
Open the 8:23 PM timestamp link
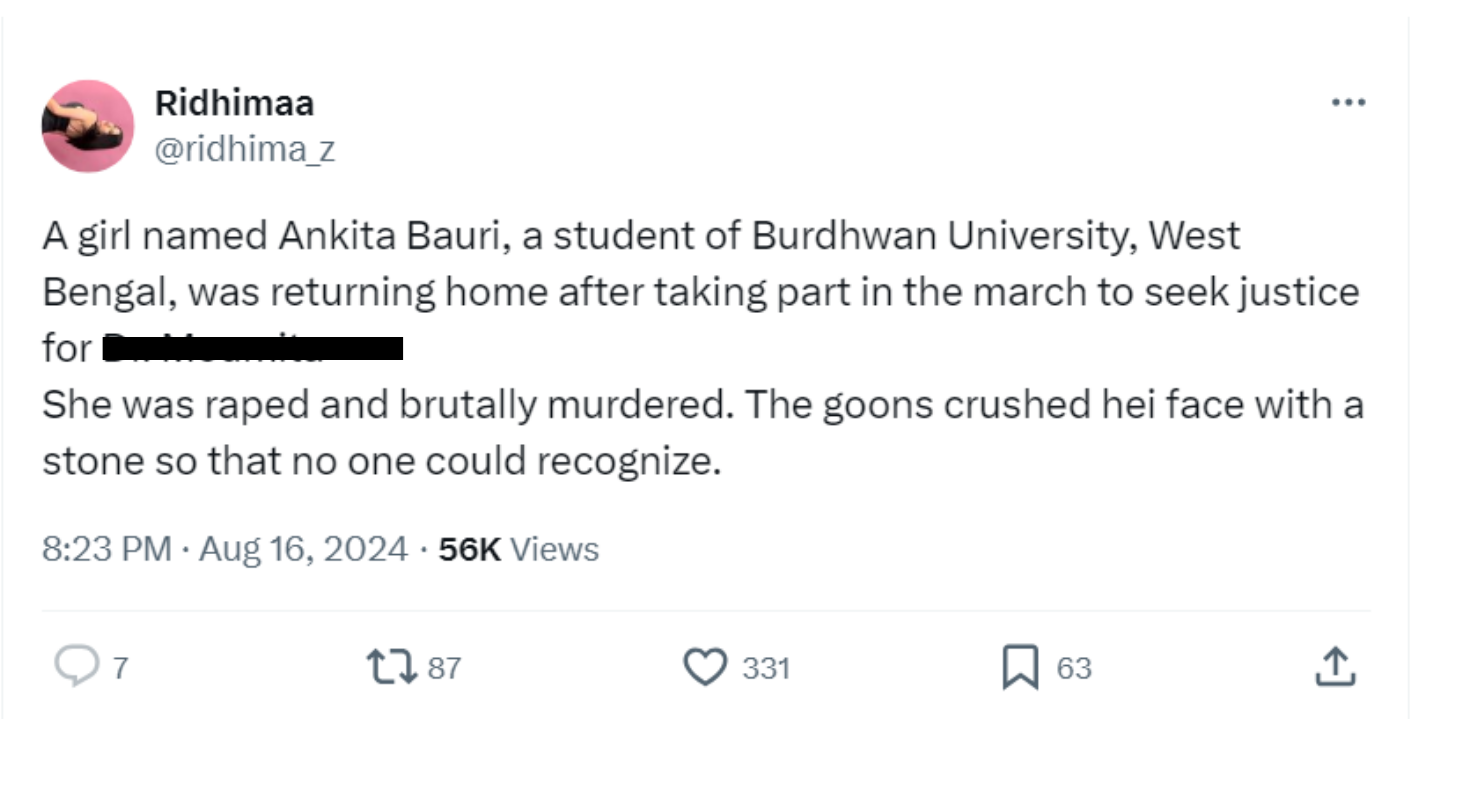(x=106, y=549)
